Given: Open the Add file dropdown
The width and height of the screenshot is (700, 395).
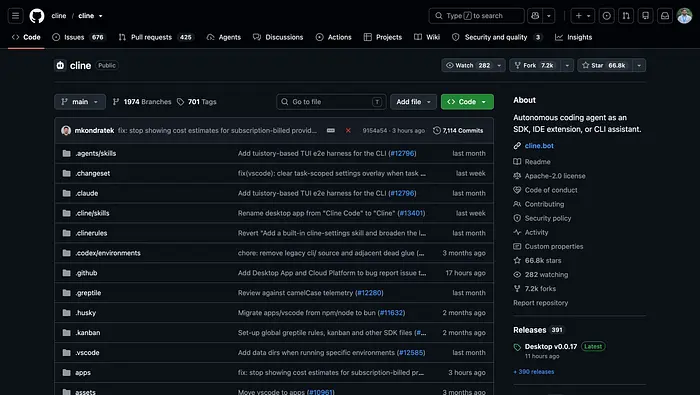Looking at the screenshot, I should pos(413,102).
